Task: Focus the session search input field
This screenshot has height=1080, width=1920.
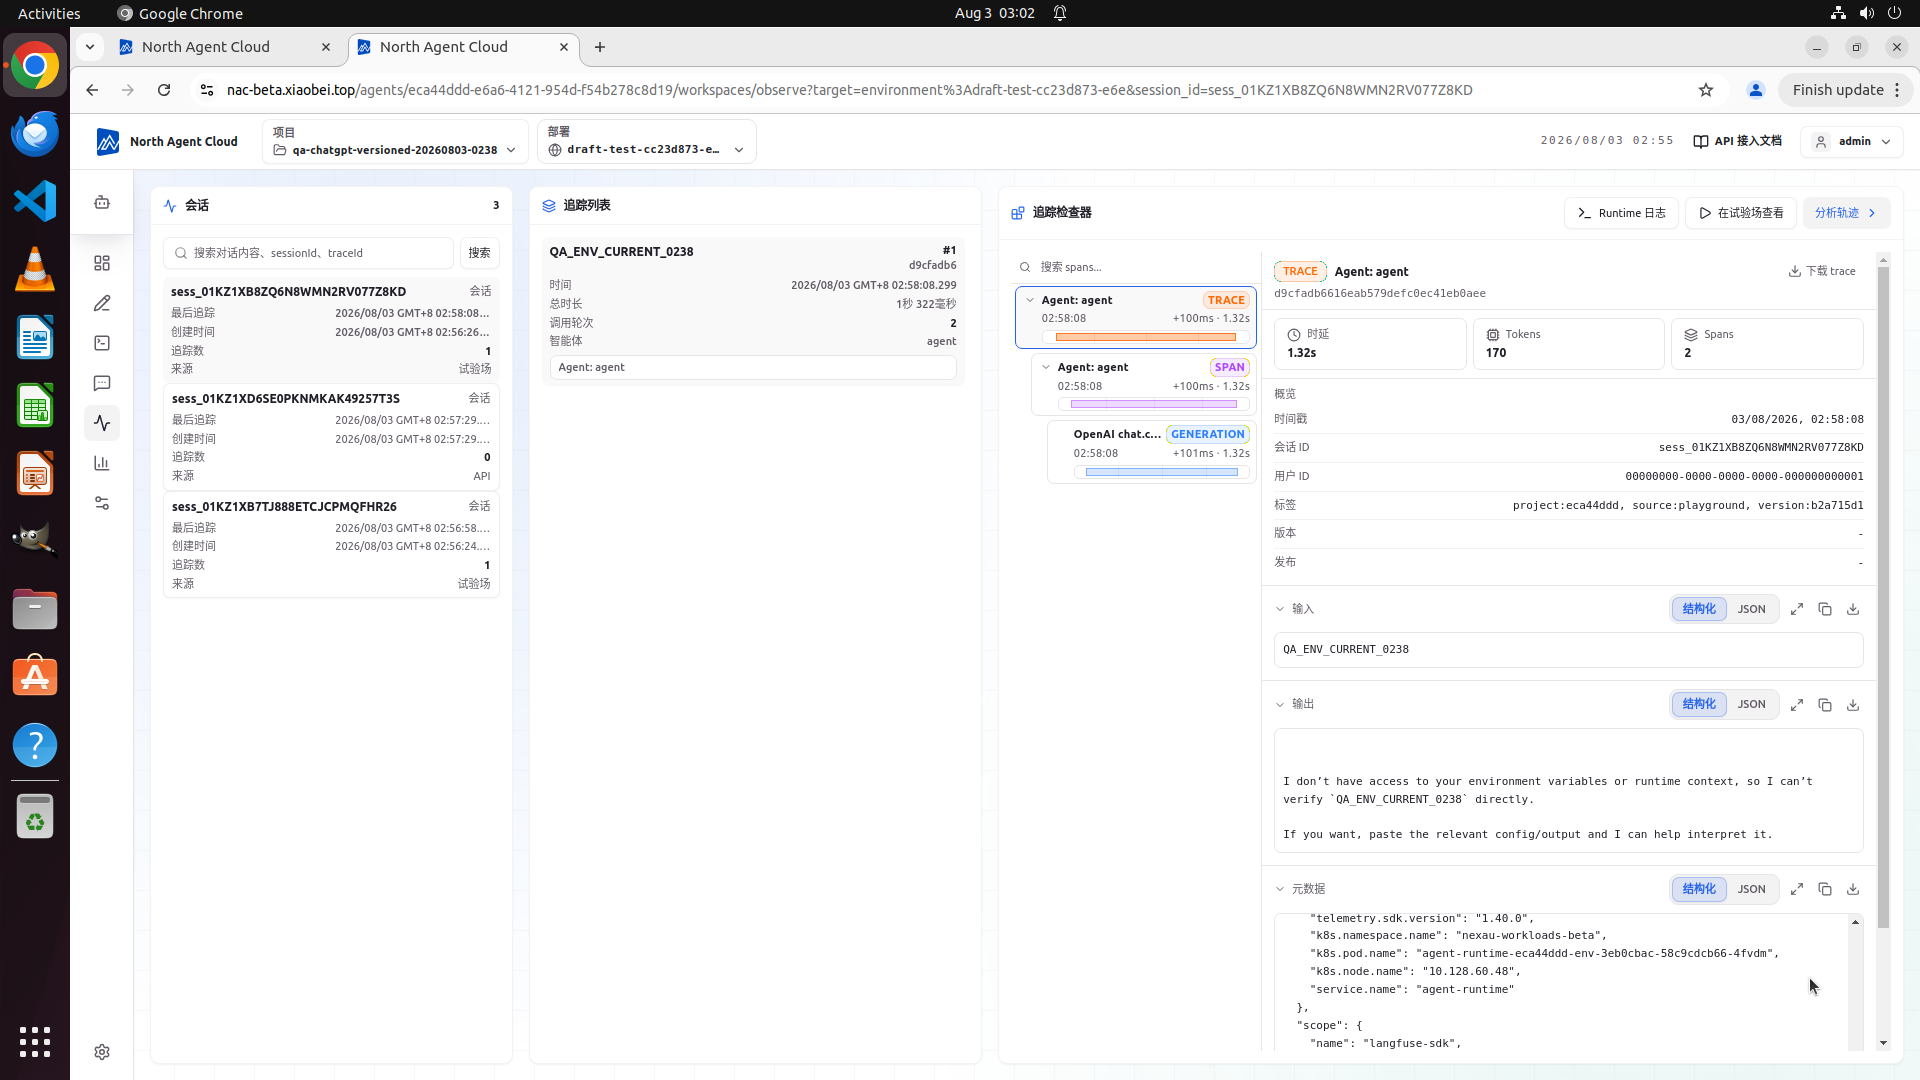Action: point(309,253)
